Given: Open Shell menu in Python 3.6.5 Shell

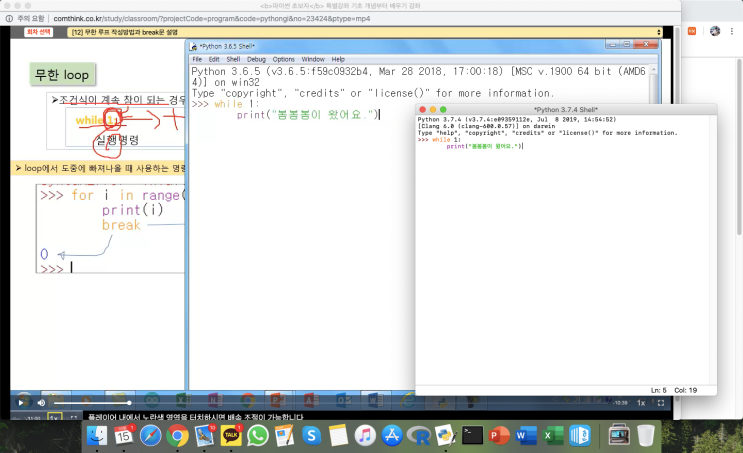Looking at the screenshot, I should [233, 59].
